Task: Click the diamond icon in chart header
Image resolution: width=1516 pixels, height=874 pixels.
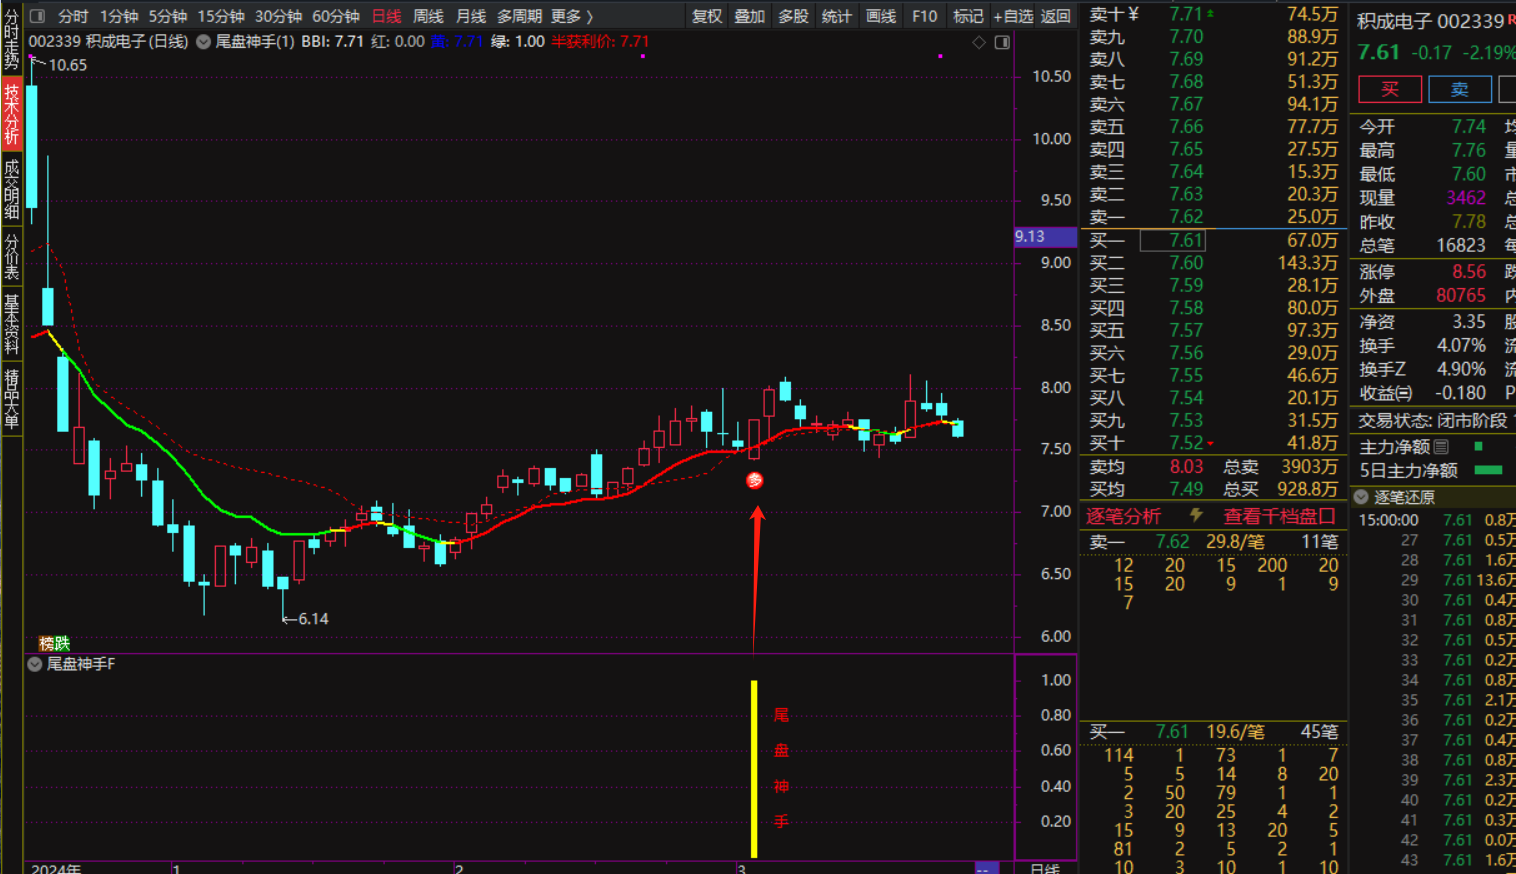Action: (x=979, y=42)
